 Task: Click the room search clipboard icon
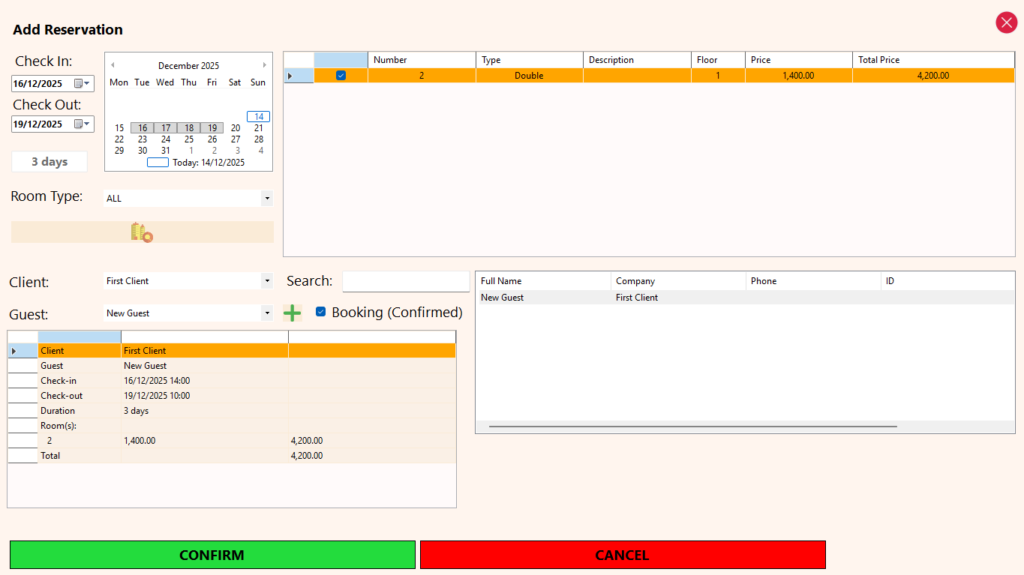[141, 232]
